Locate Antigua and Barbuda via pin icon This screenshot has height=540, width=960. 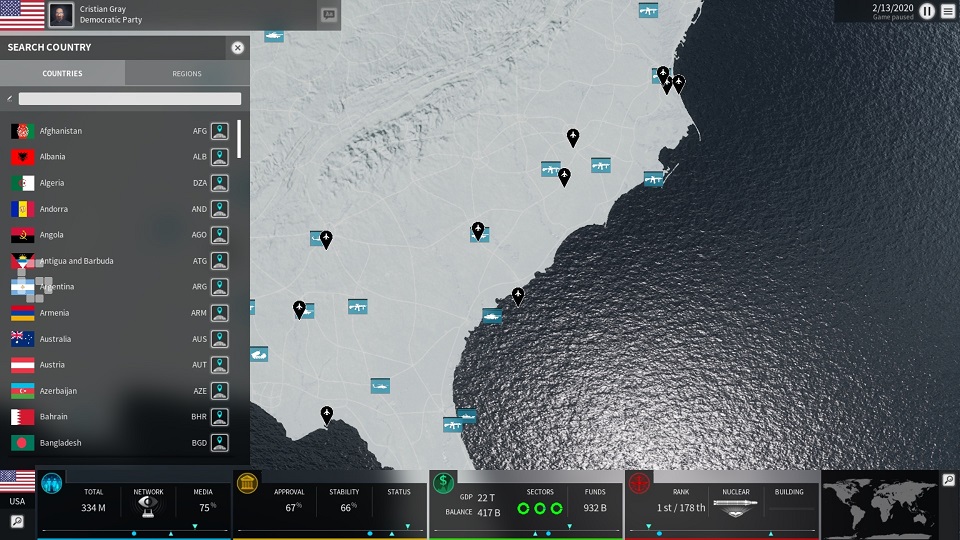[x=220, y=261]
